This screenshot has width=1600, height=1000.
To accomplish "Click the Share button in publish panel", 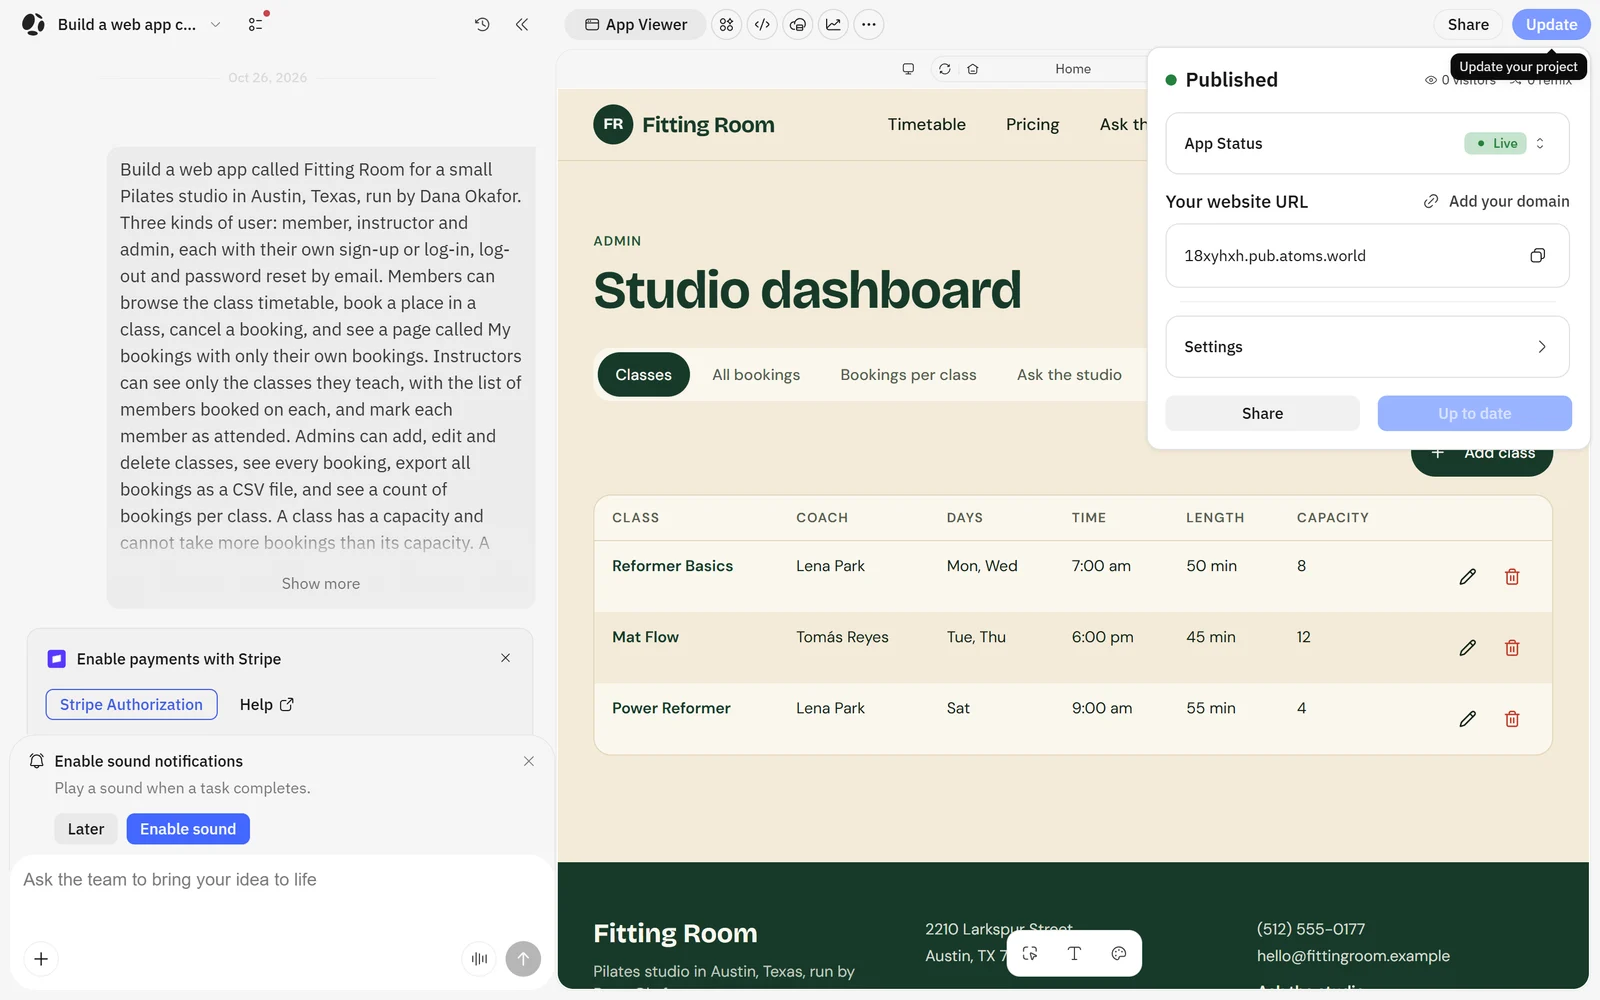I will tap(1262, 414).
